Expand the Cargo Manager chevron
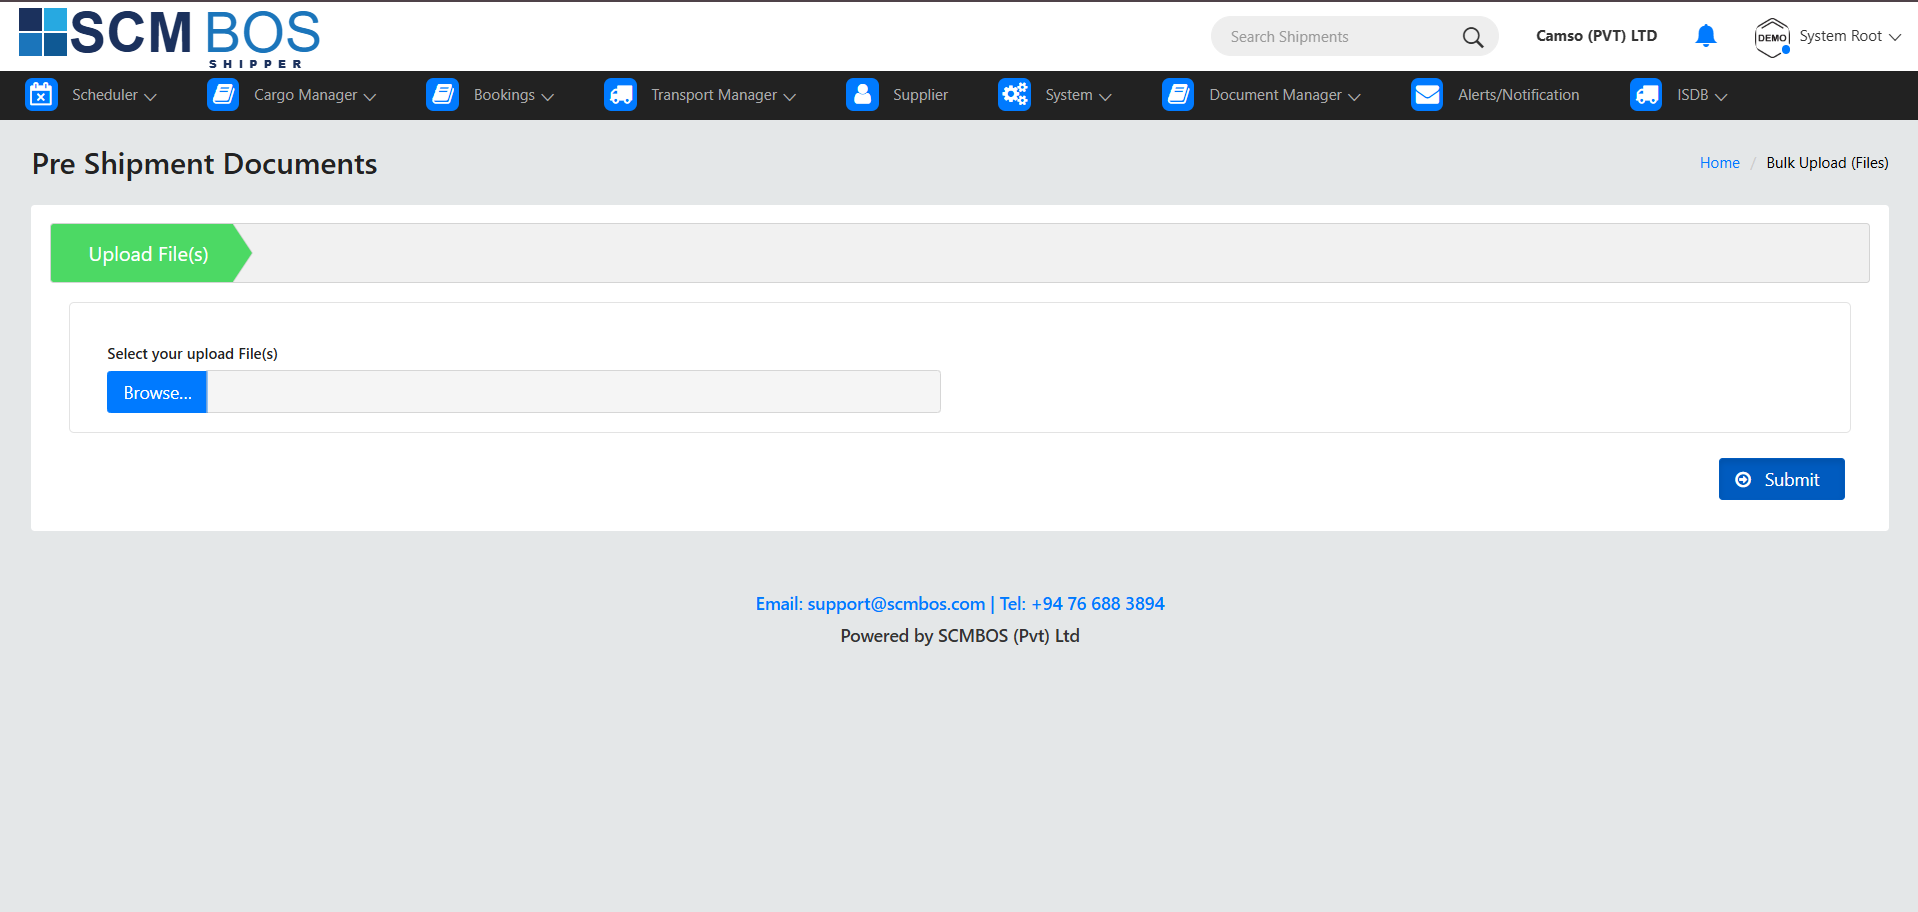The width and height of the screenshot is (1918, 912). tap(370, 97)
